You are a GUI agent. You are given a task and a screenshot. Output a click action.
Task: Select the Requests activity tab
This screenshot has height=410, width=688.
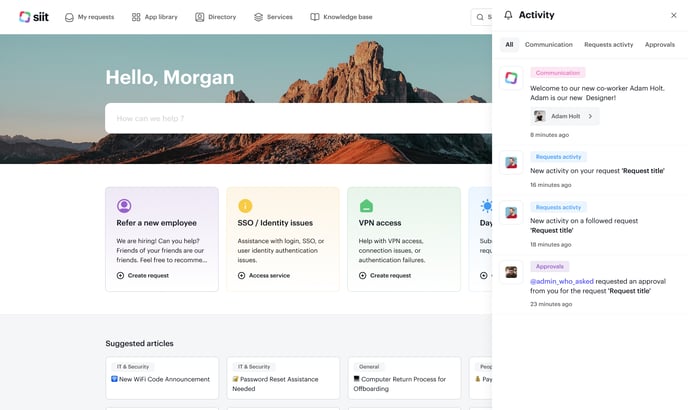click(608, 45)
